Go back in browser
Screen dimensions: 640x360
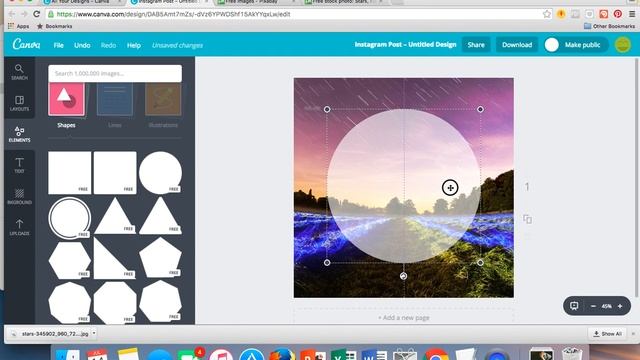11,14
